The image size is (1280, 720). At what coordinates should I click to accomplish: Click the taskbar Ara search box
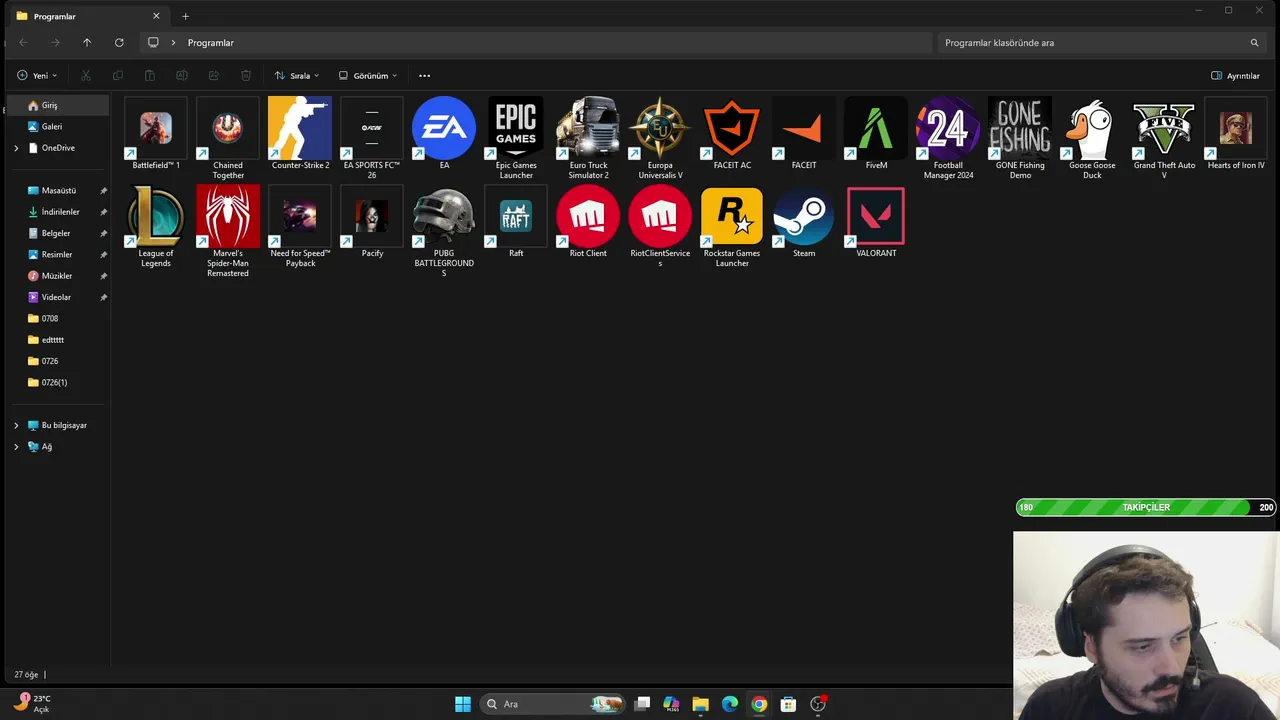[x=552, y=704]
